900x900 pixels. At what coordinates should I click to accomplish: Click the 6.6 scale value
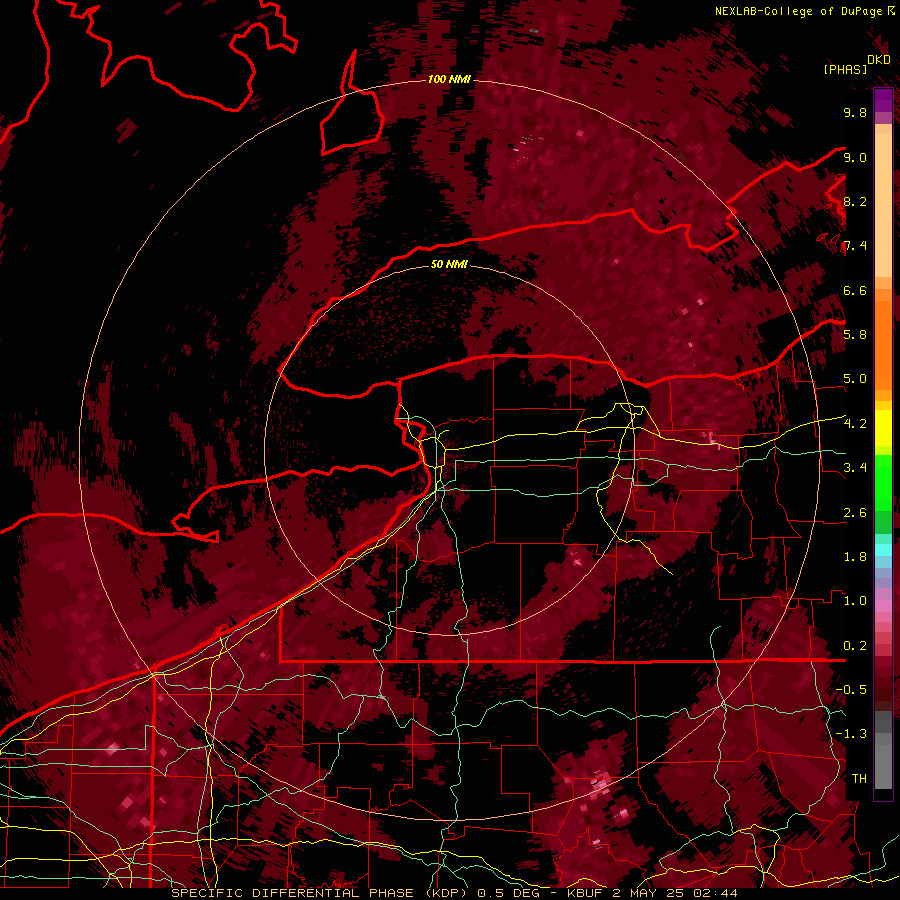[x=855, y=290]
